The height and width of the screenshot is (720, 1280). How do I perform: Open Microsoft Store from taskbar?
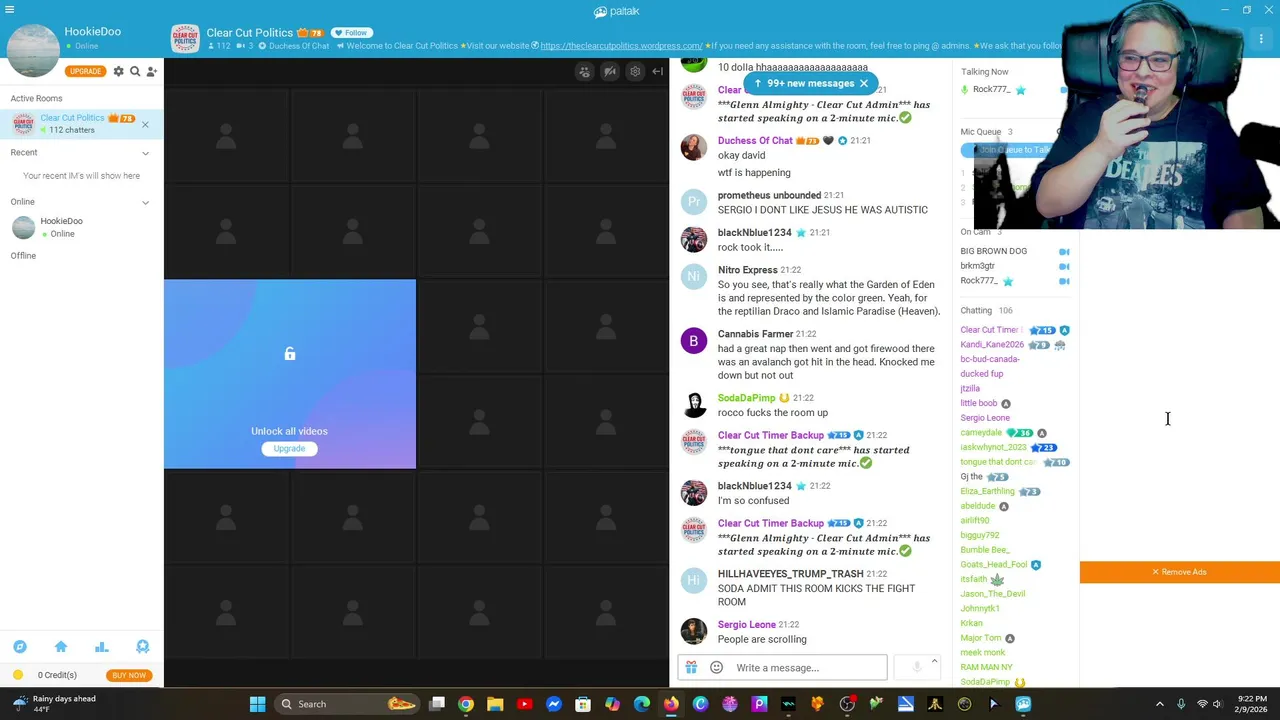coord(583,704)
